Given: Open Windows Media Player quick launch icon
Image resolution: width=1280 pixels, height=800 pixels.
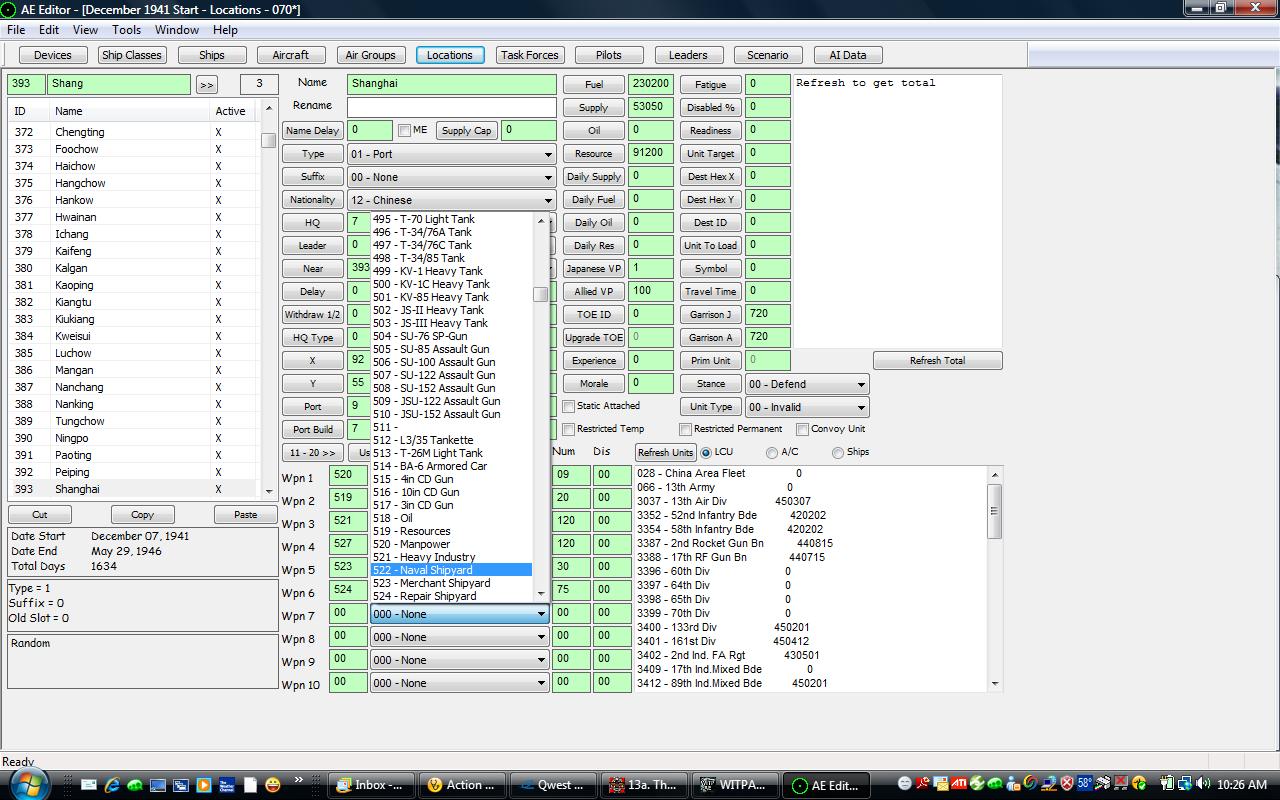Looking at the screenshot, I should click(204, 785).
